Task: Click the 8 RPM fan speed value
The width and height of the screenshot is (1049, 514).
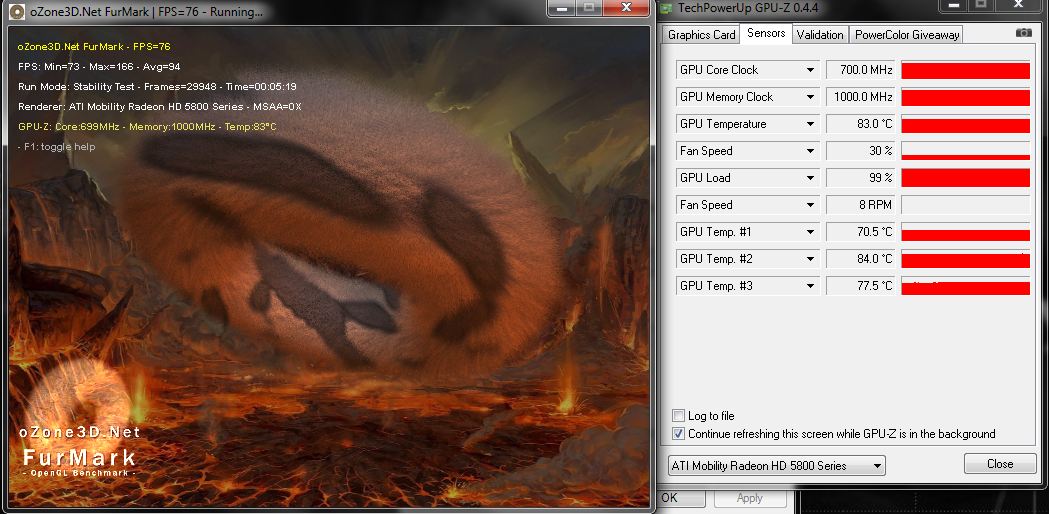Action: coord(860,205)
